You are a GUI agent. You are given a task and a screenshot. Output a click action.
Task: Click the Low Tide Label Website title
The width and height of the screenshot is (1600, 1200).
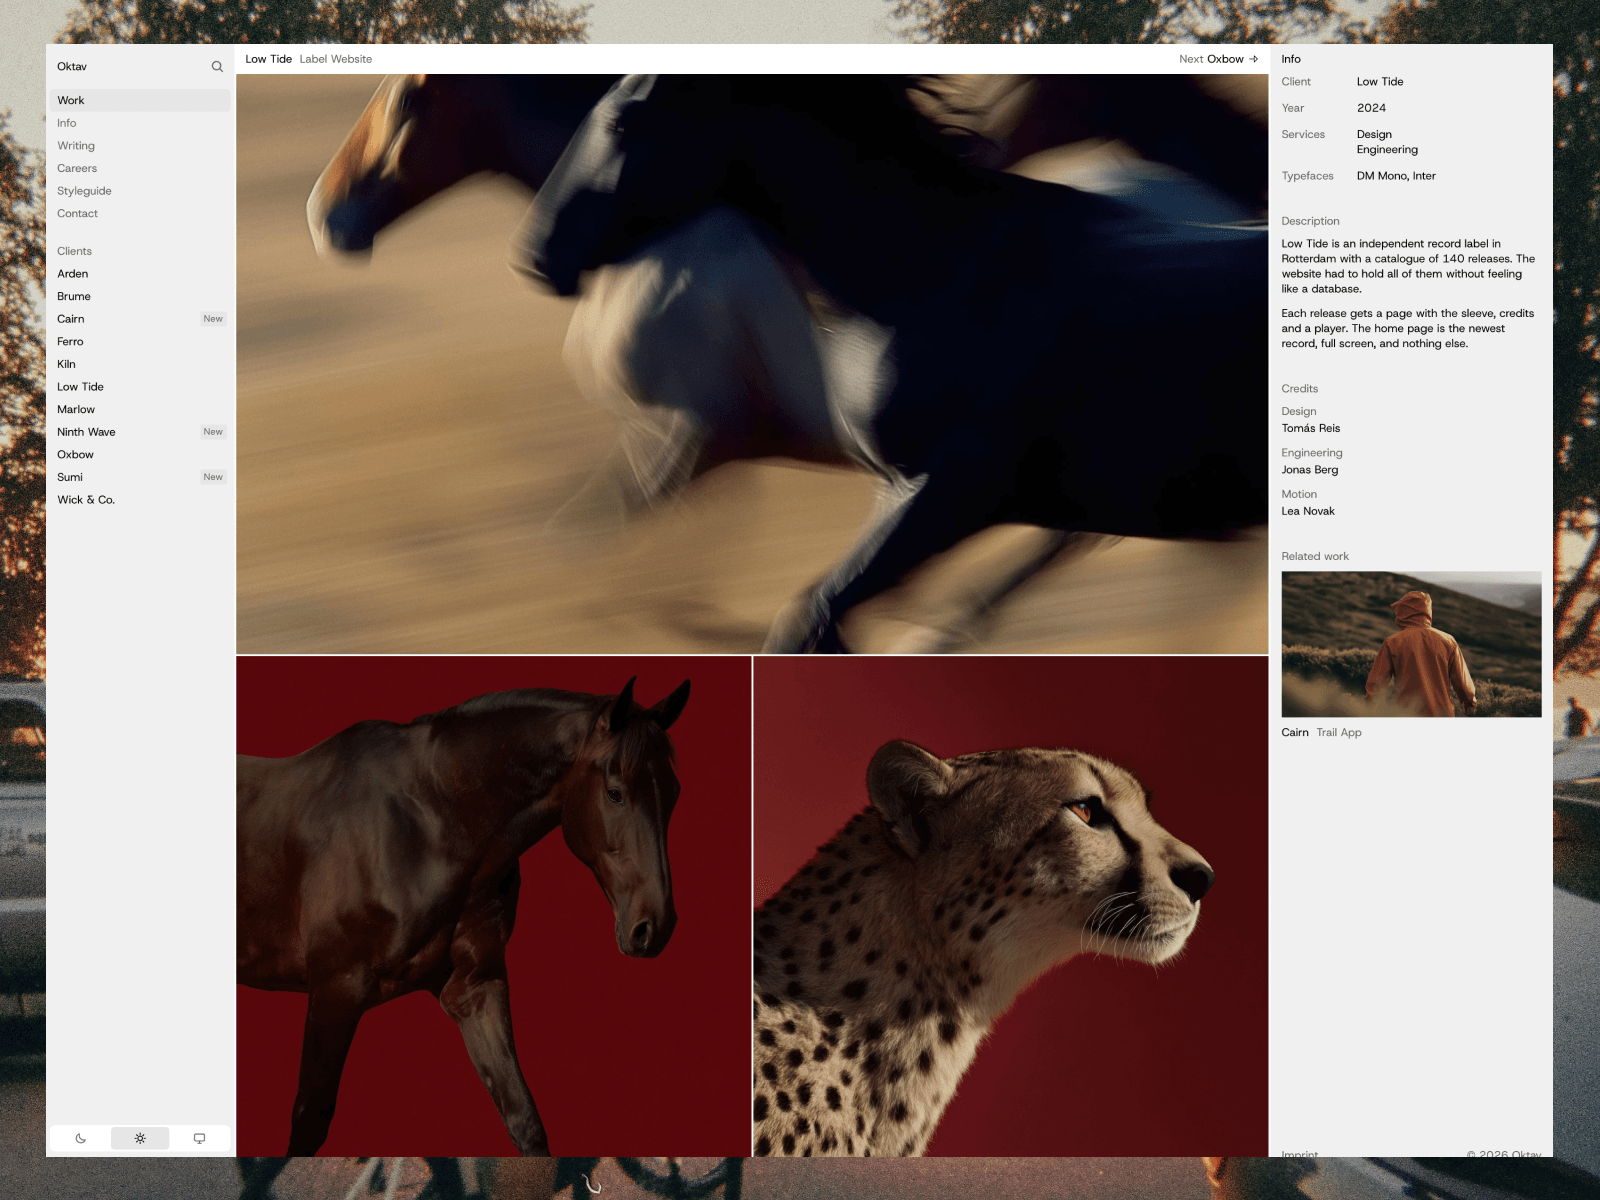point(309,59)
